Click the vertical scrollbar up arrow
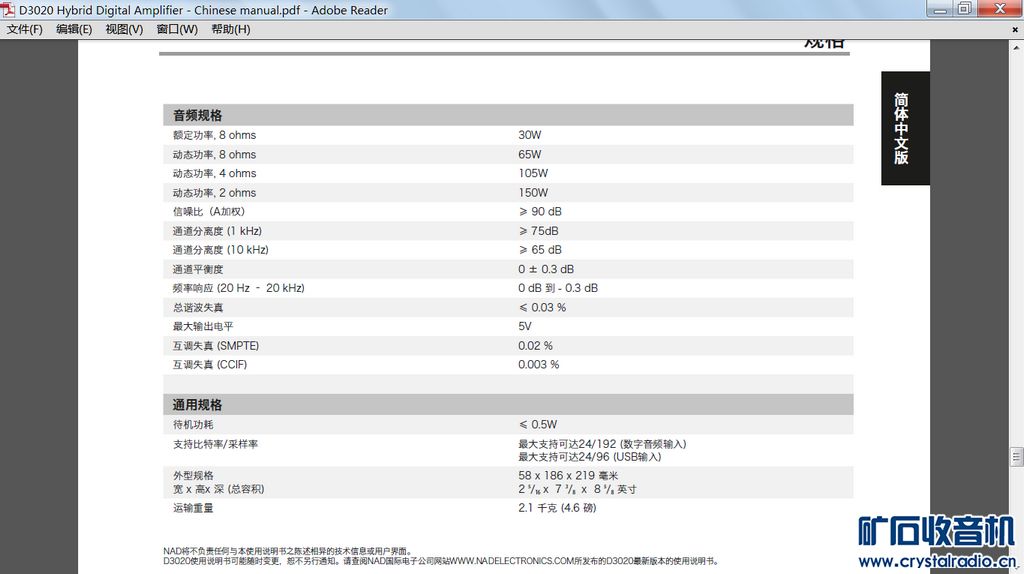The height and width of the screenshot is (574, 1024). tap(1016, 47)
